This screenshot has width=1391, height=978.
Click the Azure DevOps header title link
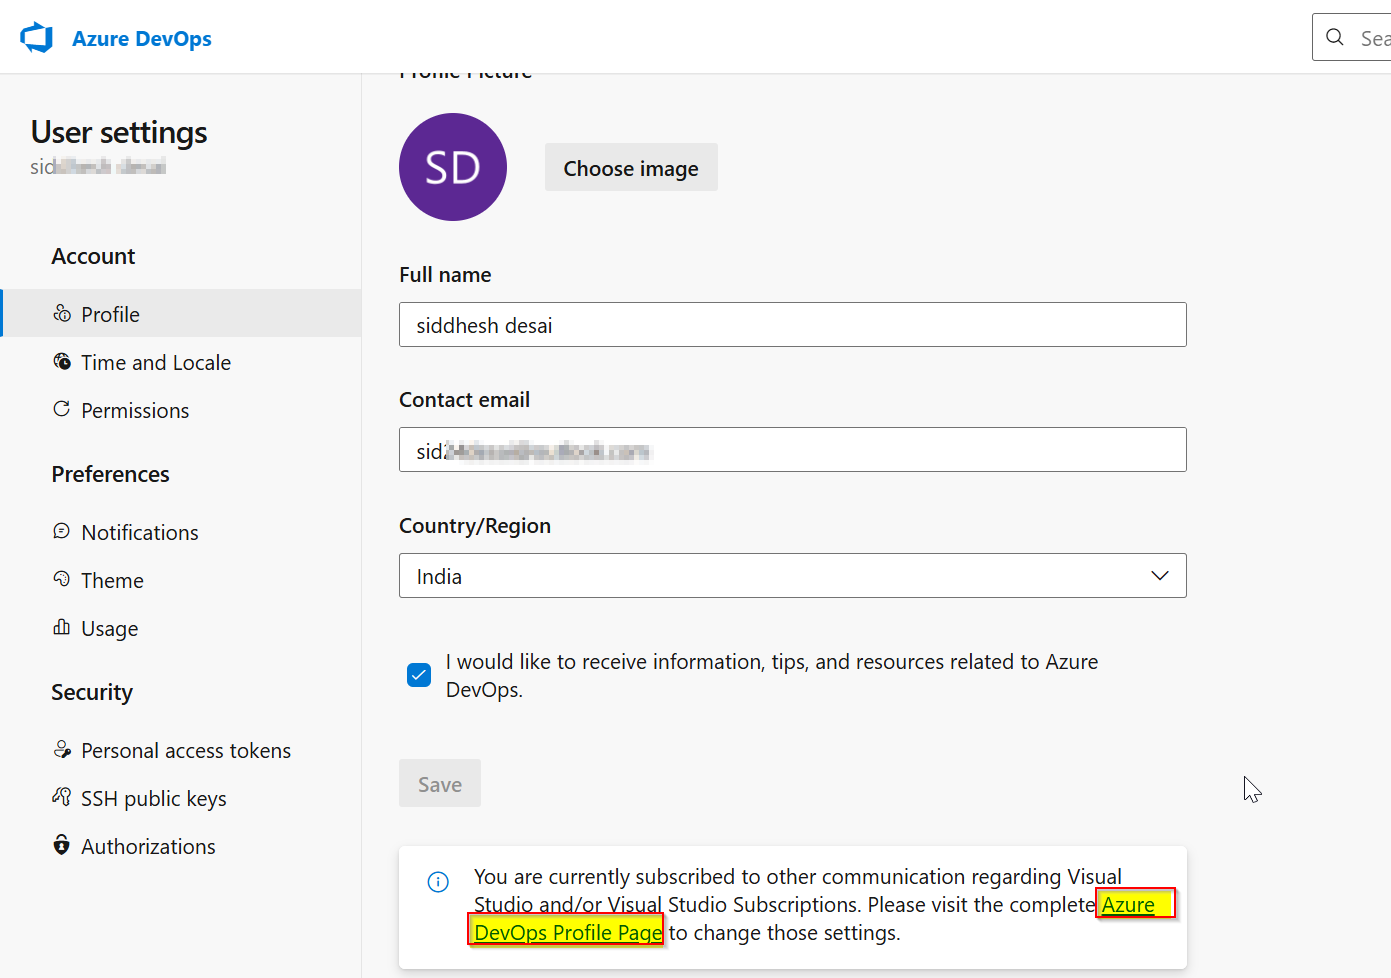coord(142,39)
